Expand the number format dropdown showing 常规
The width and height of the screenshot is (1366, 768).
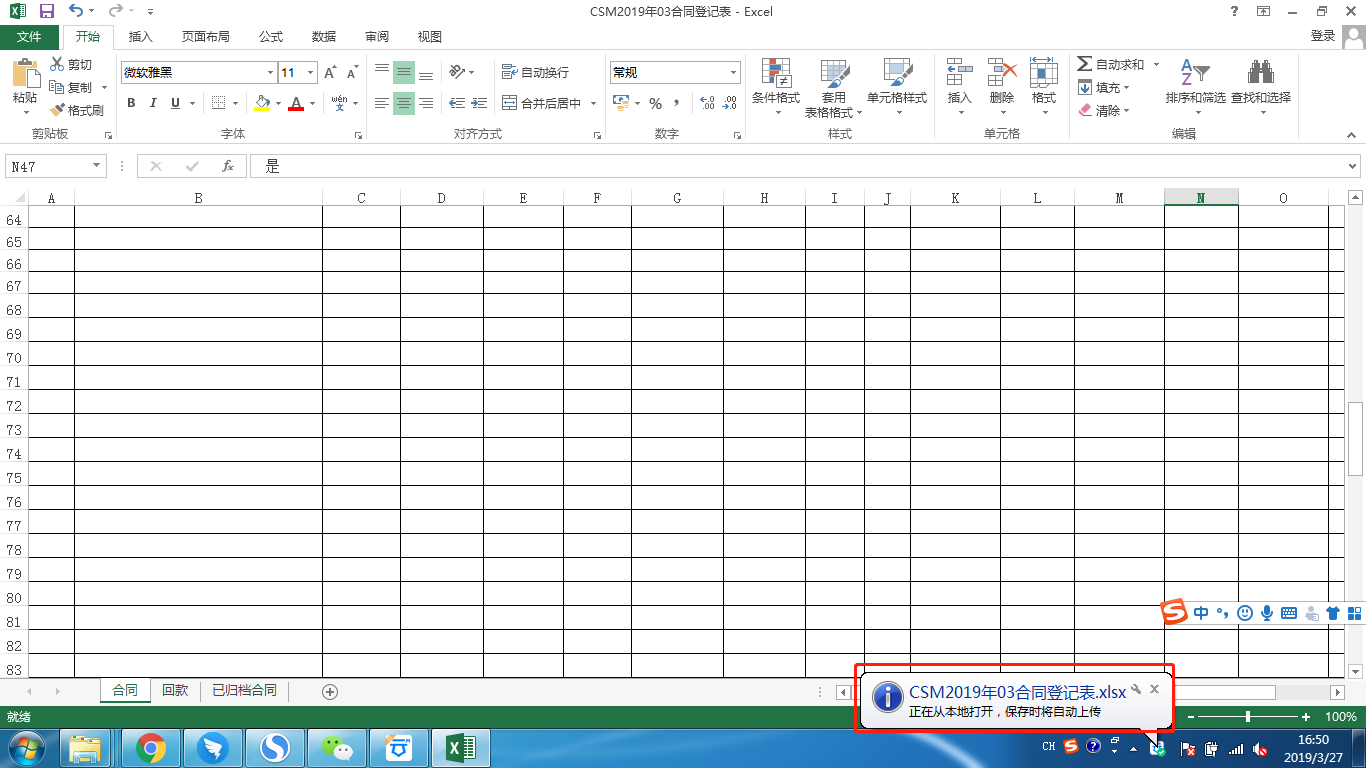(x=733, y=73)
